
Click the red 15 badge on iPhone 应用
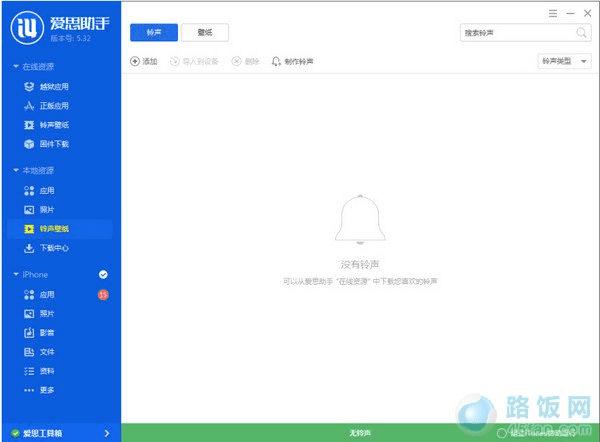[x=103, y=295]
